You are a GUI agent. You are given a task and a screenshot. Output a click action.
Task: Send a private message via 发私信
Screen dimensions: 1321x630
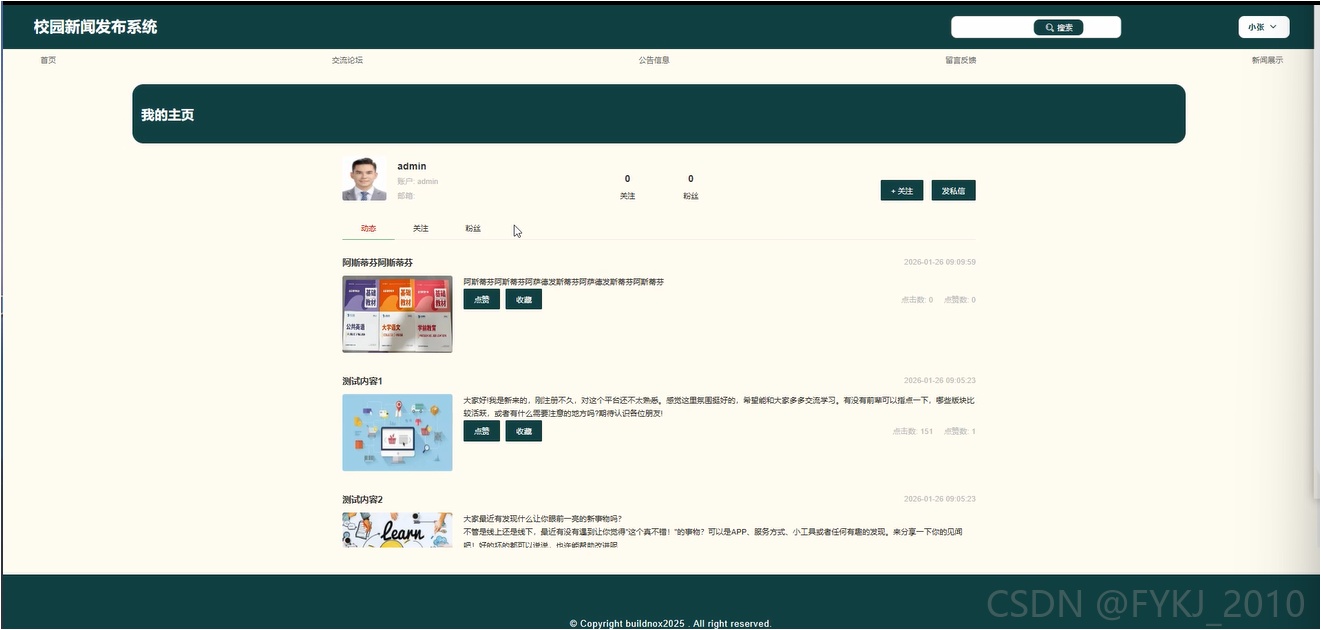point(953,190)
